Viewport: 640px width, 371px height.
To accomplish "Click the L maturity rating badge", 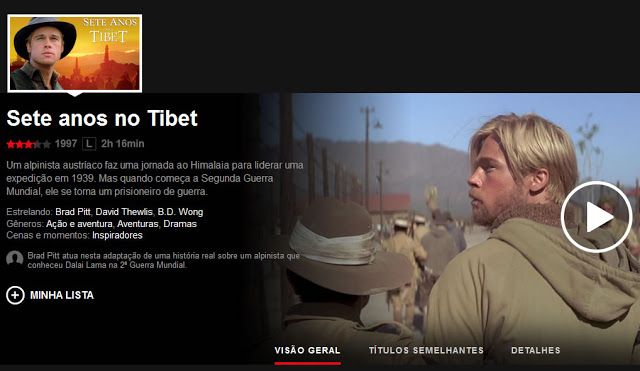I will coord(89,144).
